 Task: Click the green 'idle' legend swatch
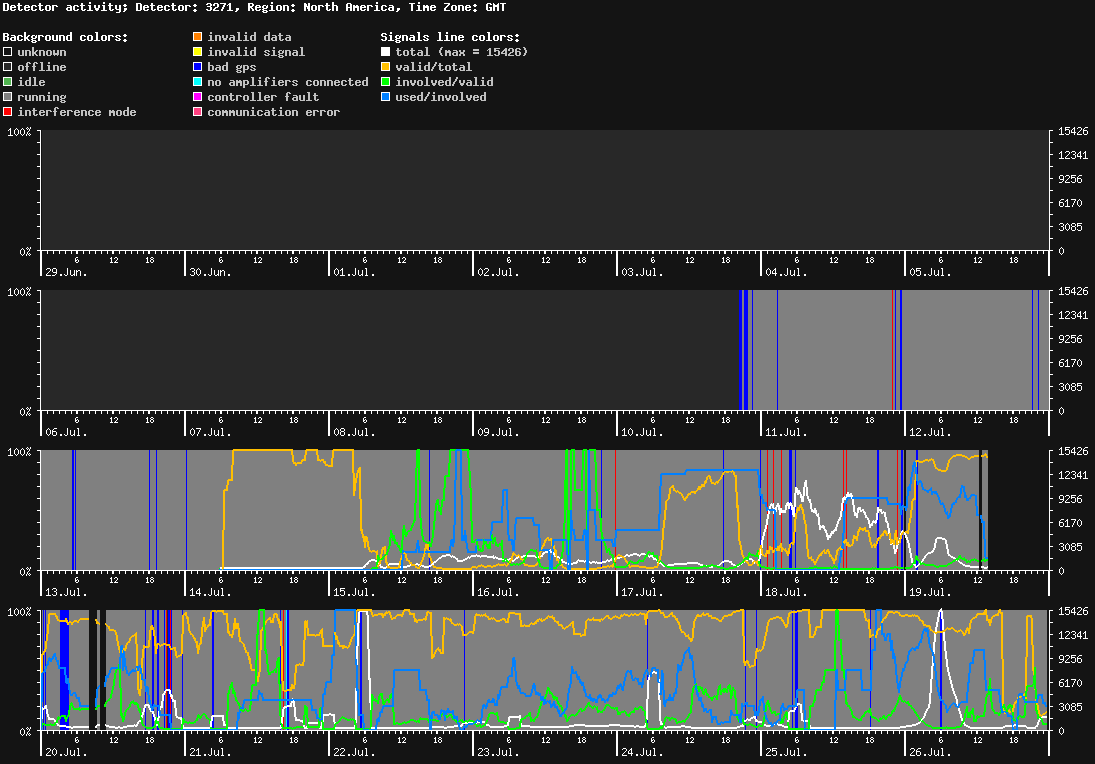click(8, 82)
